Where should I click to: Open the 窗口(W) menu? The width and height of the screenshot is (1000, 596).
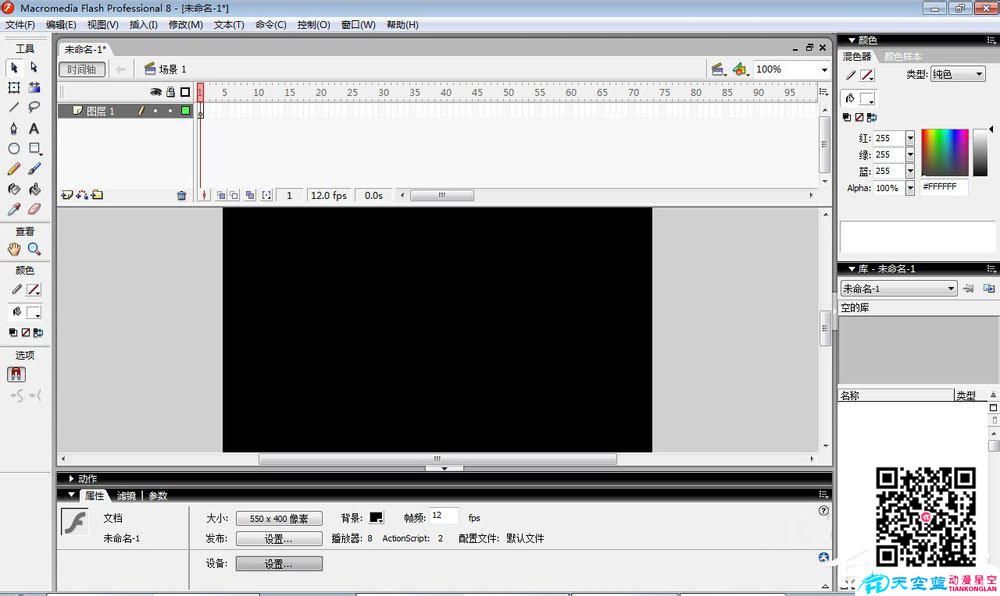(x=358, y=25)
